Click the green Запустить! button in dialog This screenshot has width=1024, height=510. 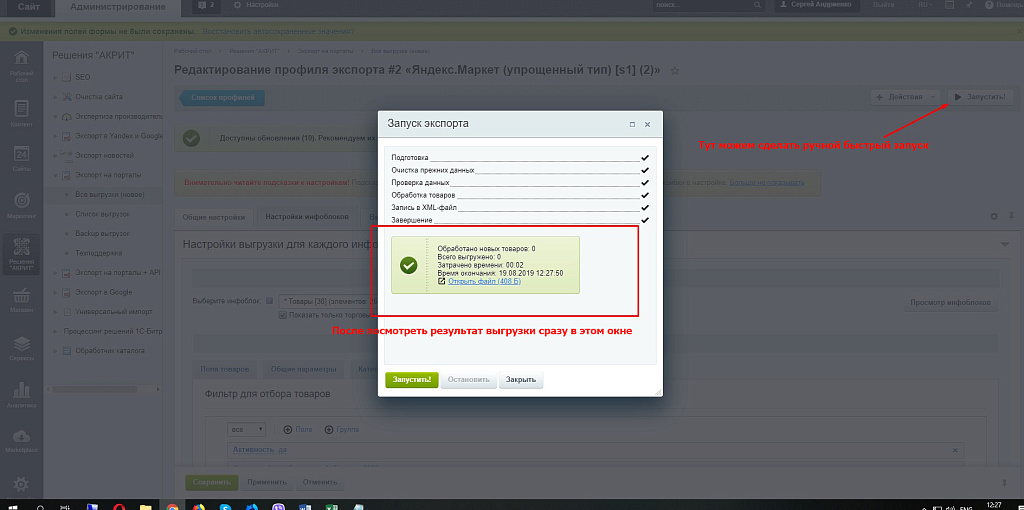tap(412, 380)
